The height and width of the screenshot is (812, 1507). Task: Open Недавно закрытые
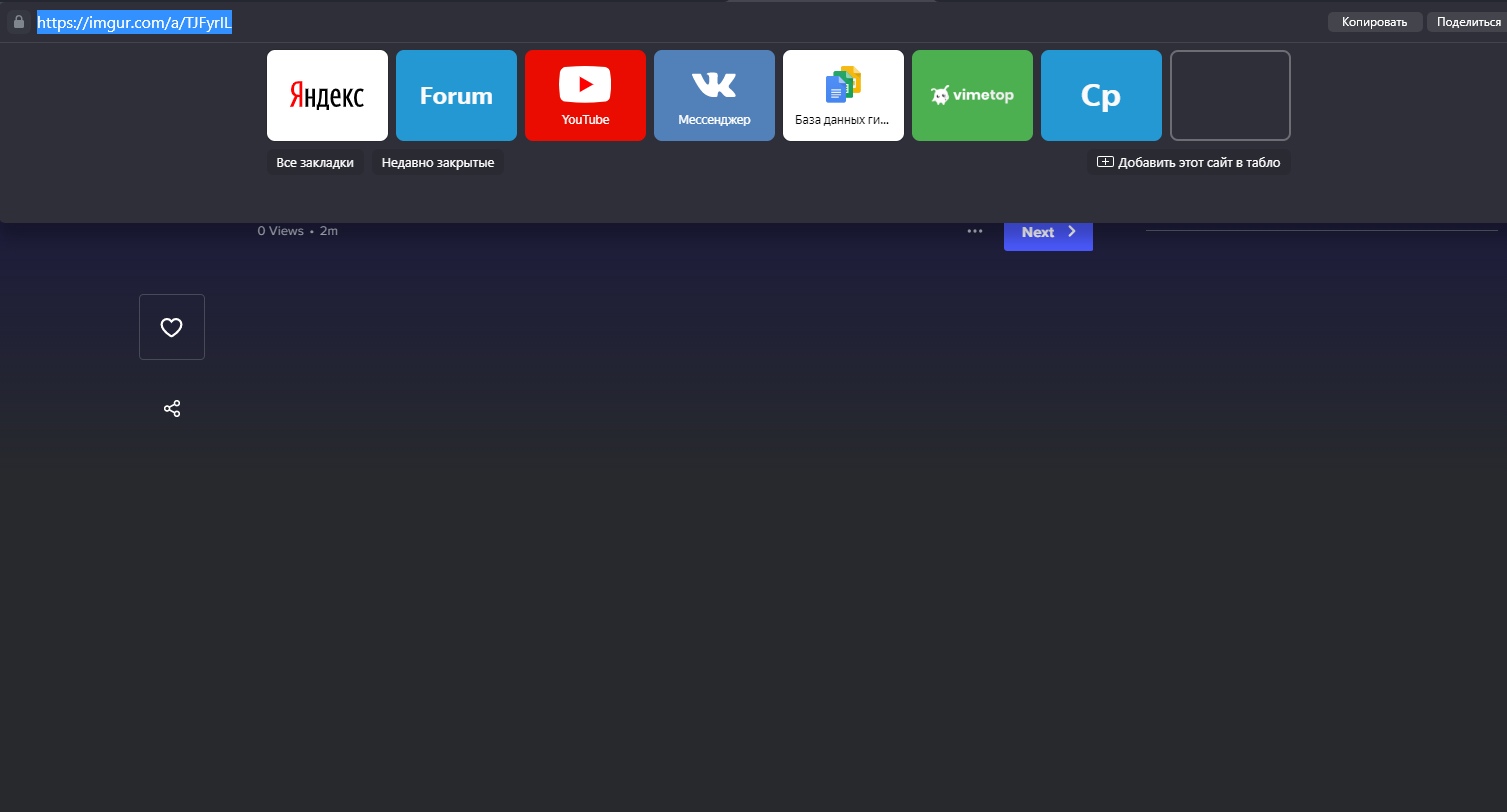coord(438,162)
